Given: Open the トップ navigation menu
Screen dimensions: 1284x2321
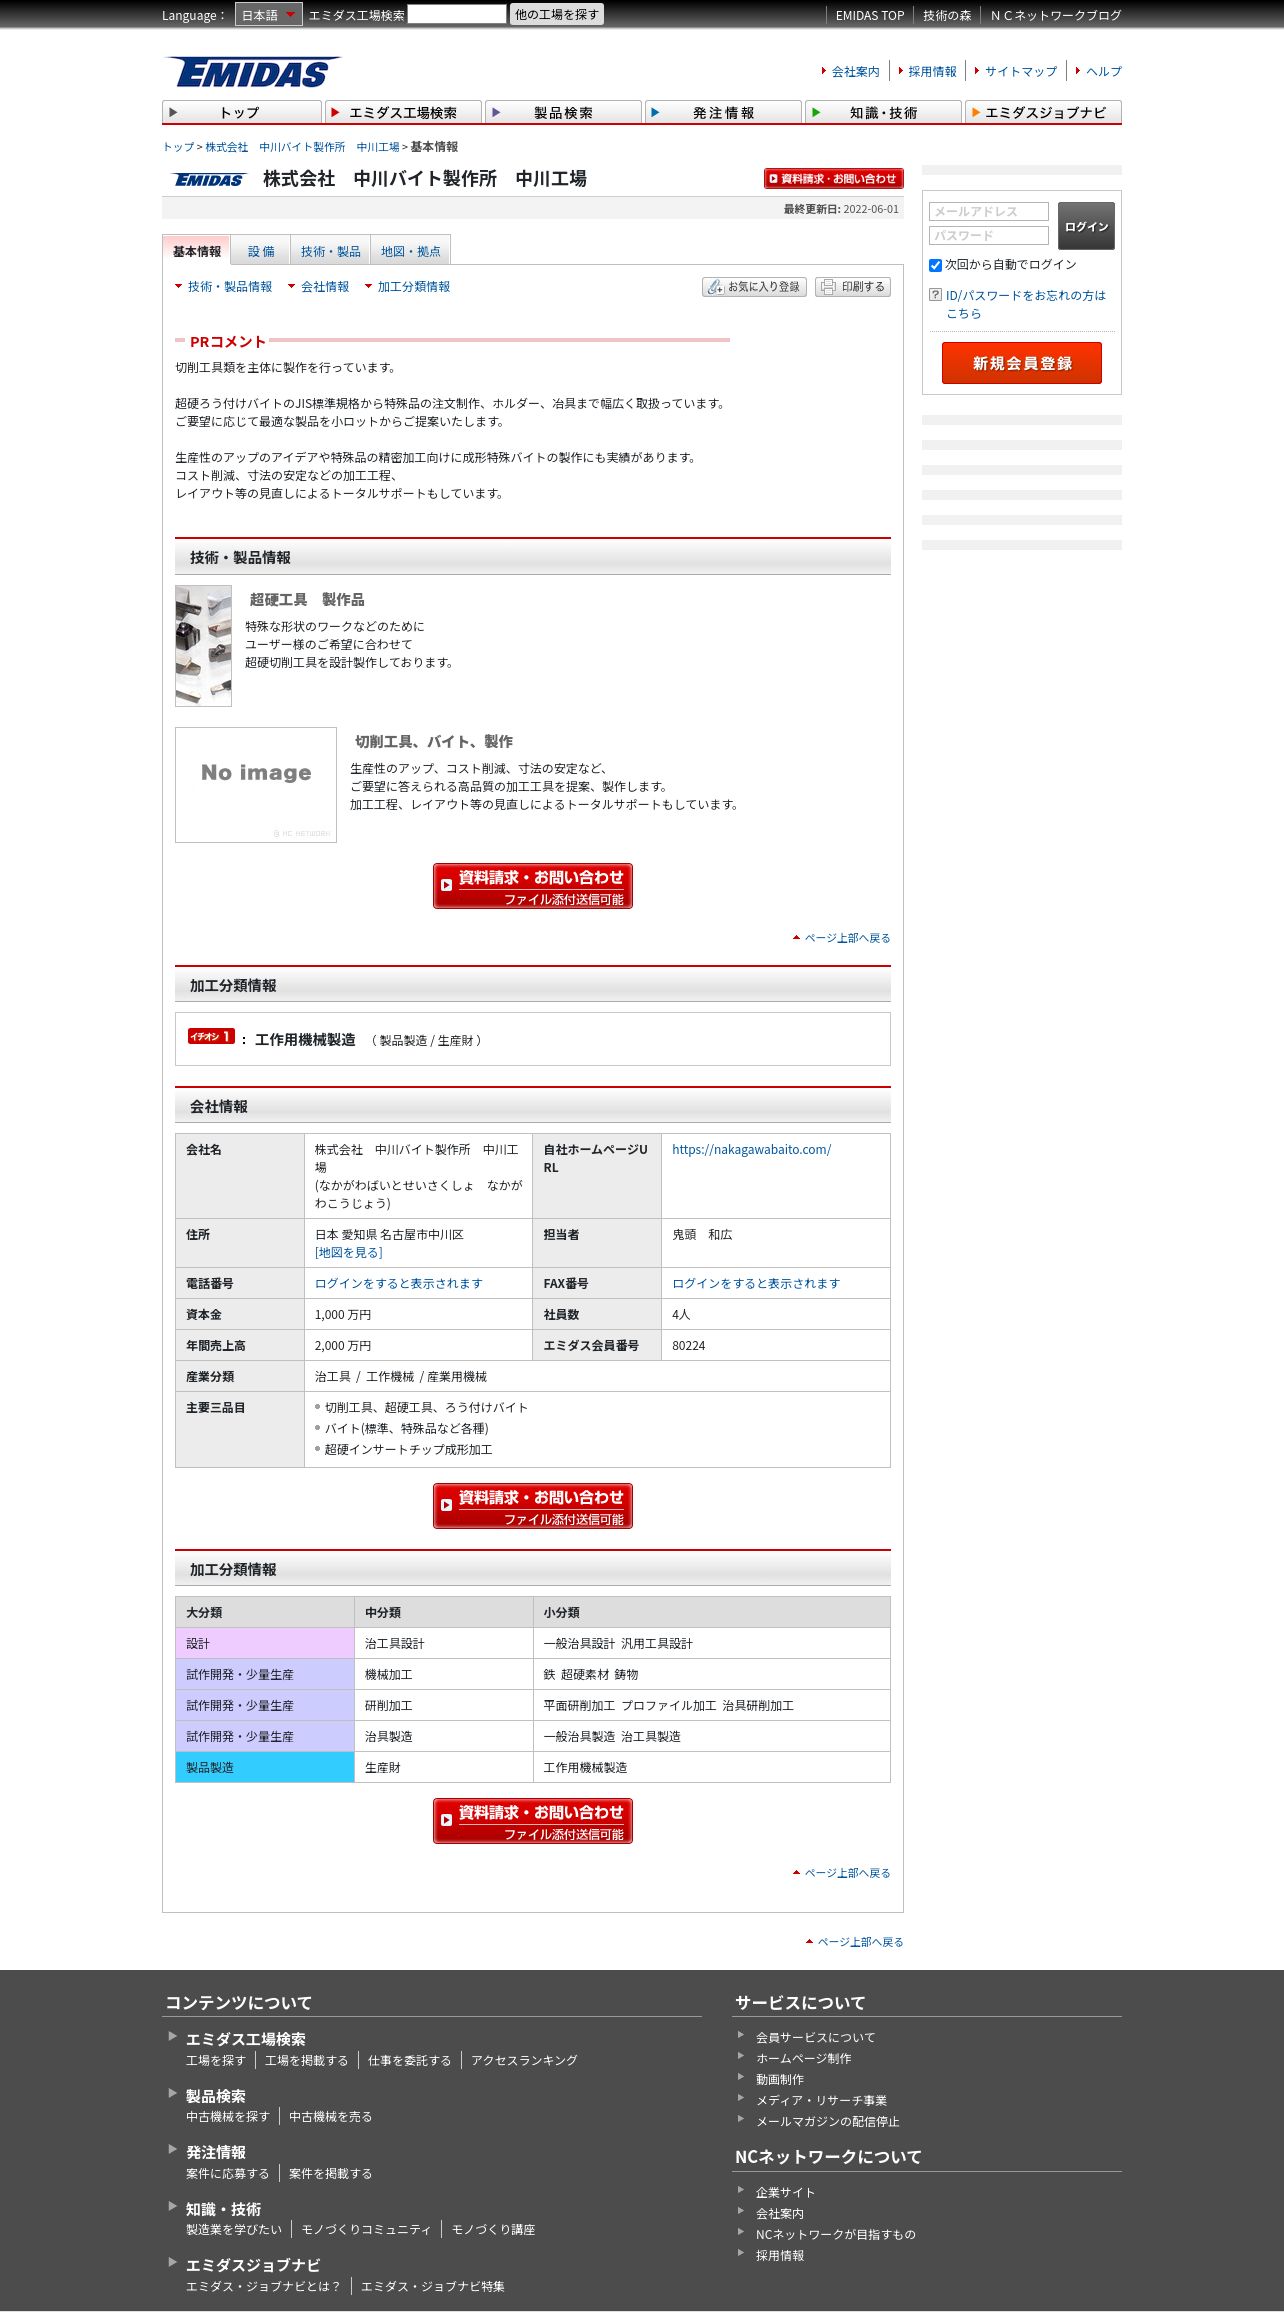Looking at the screenshot, I should coord(242,112).
